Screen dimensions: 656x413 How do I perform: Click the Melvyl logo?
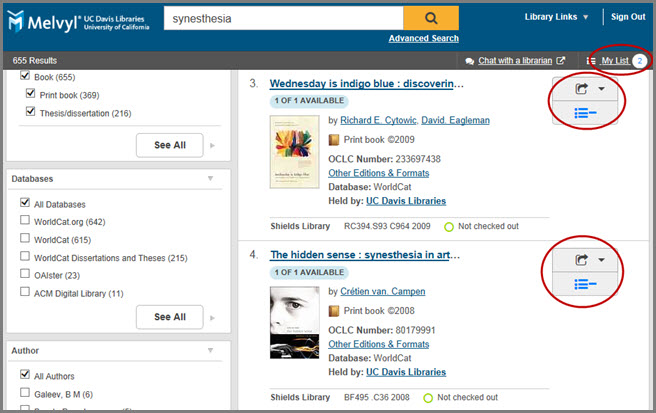[x=61, y=18]
